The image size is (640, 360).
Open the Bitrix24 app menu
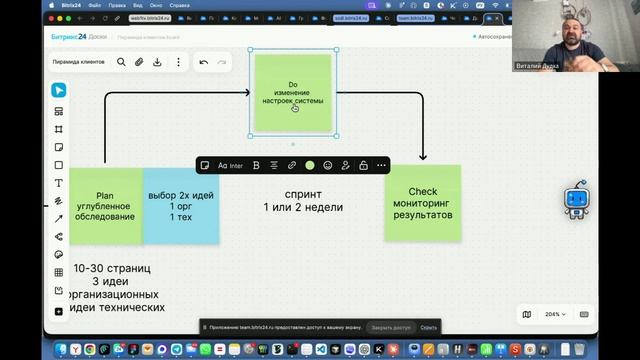(71, 5)
